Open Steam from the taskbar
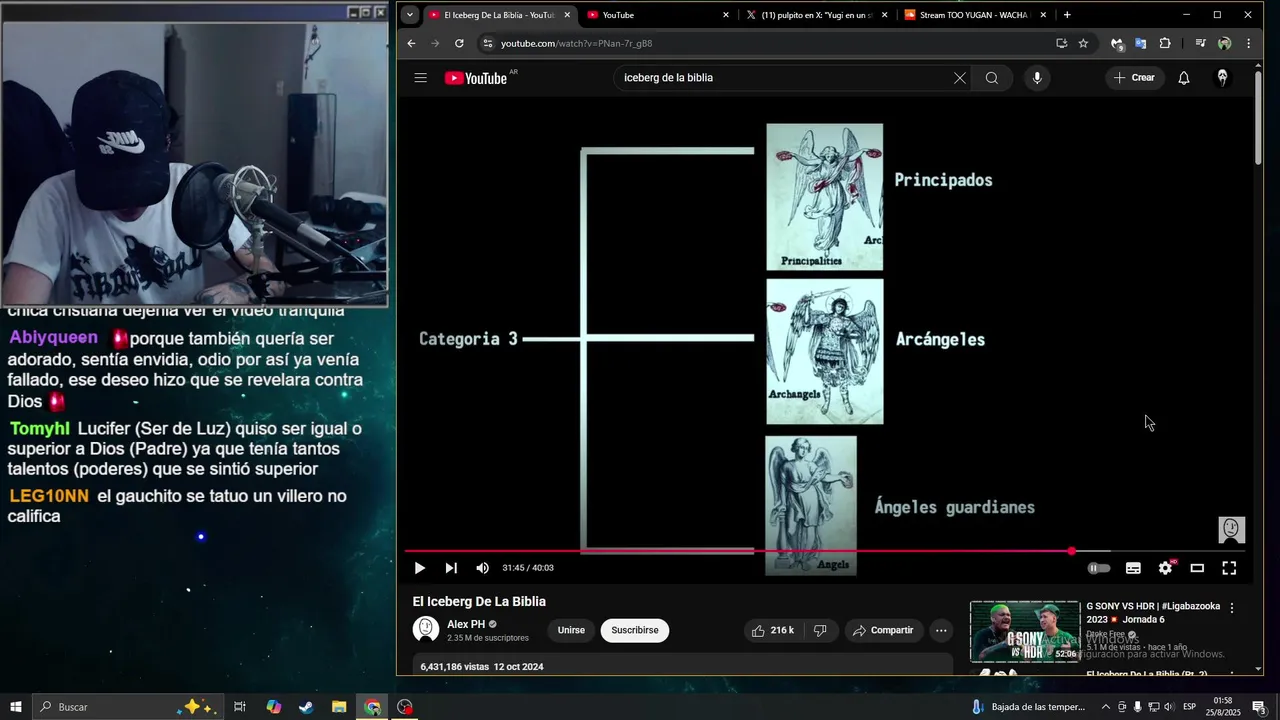This screenshot has height=720, width=1280. coord(306,707)
